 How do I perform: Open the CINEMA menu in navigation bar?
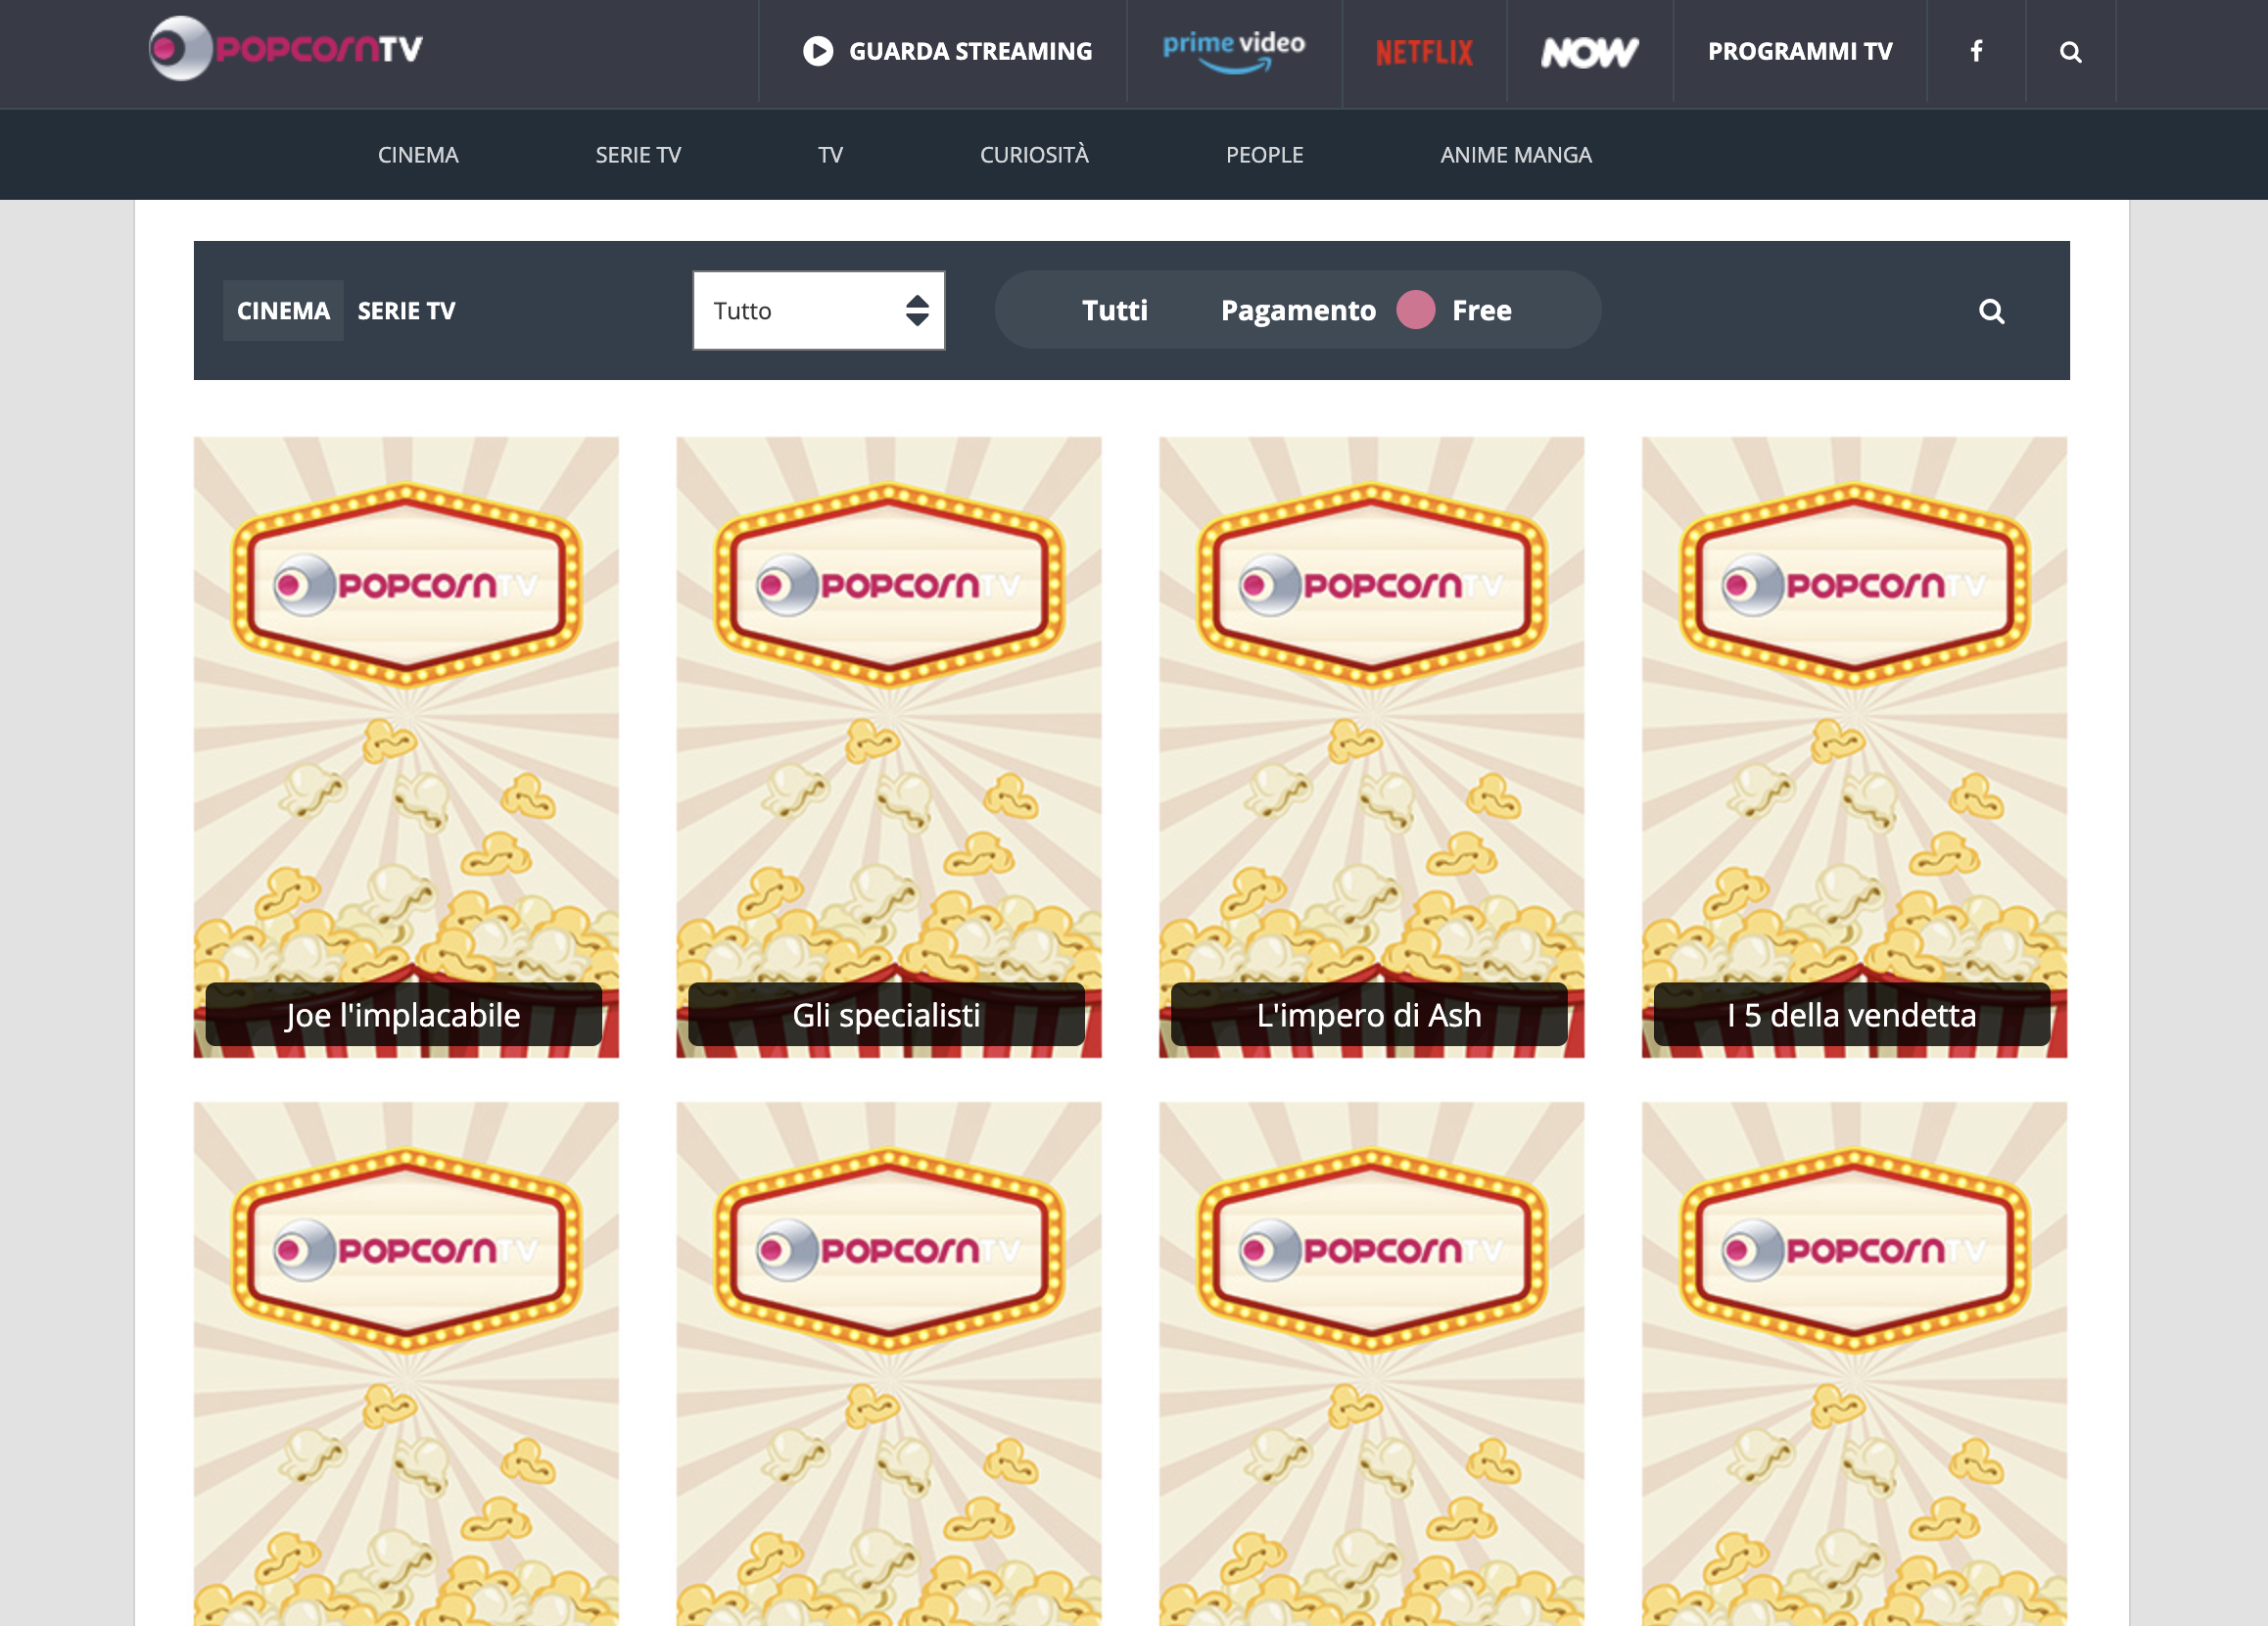[x=418, y=155]
